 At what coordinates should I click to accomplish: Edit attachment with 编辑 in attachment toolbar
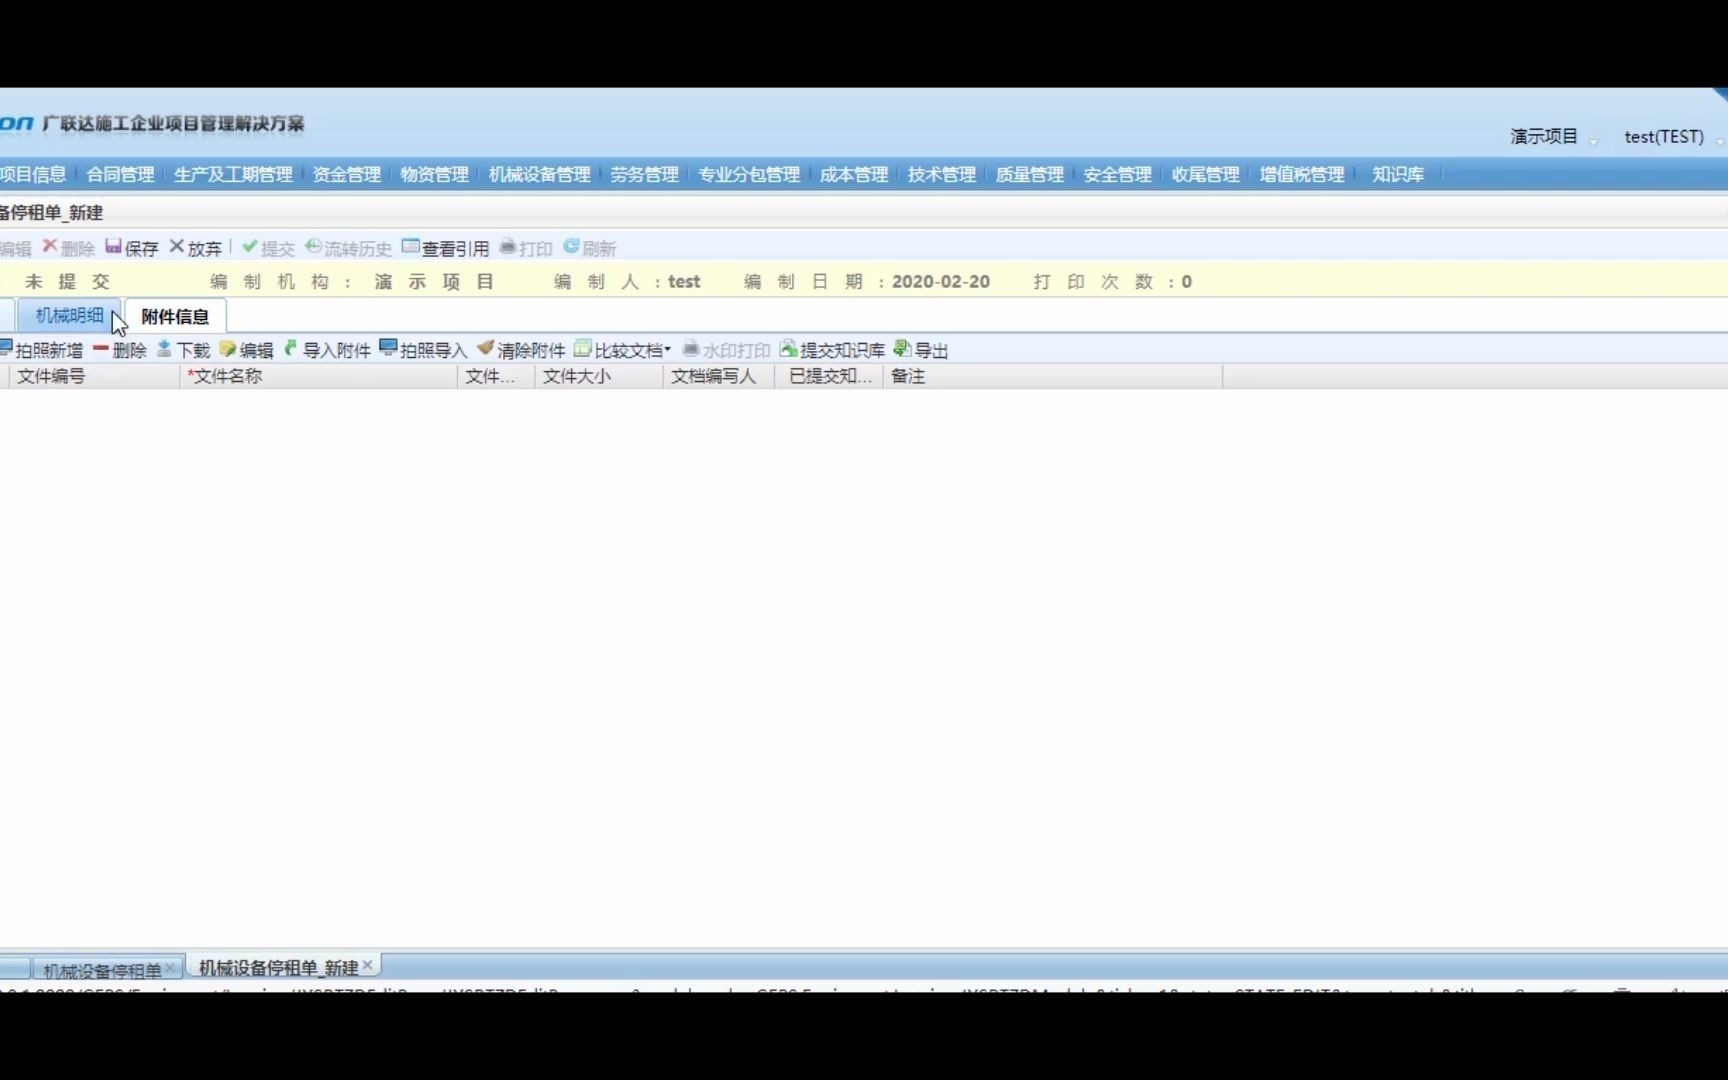coord(246,349)
